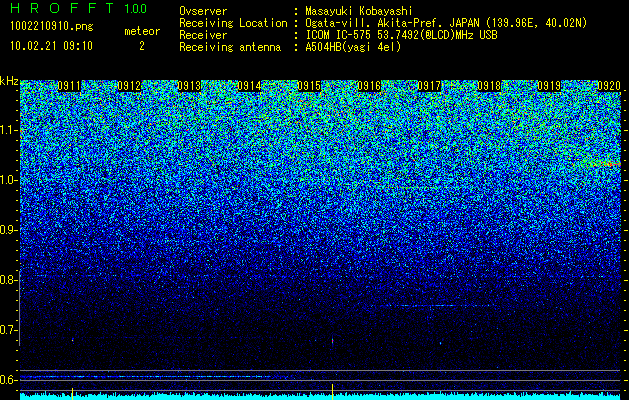Click the 0.7 frequency axis label

point(7,330)
